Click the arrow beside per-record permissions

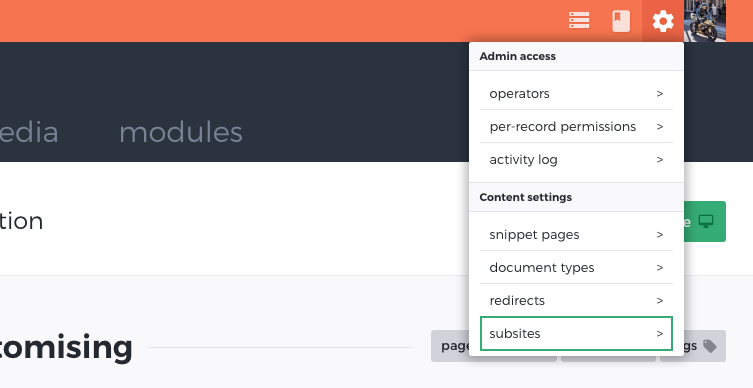(660, 127)
